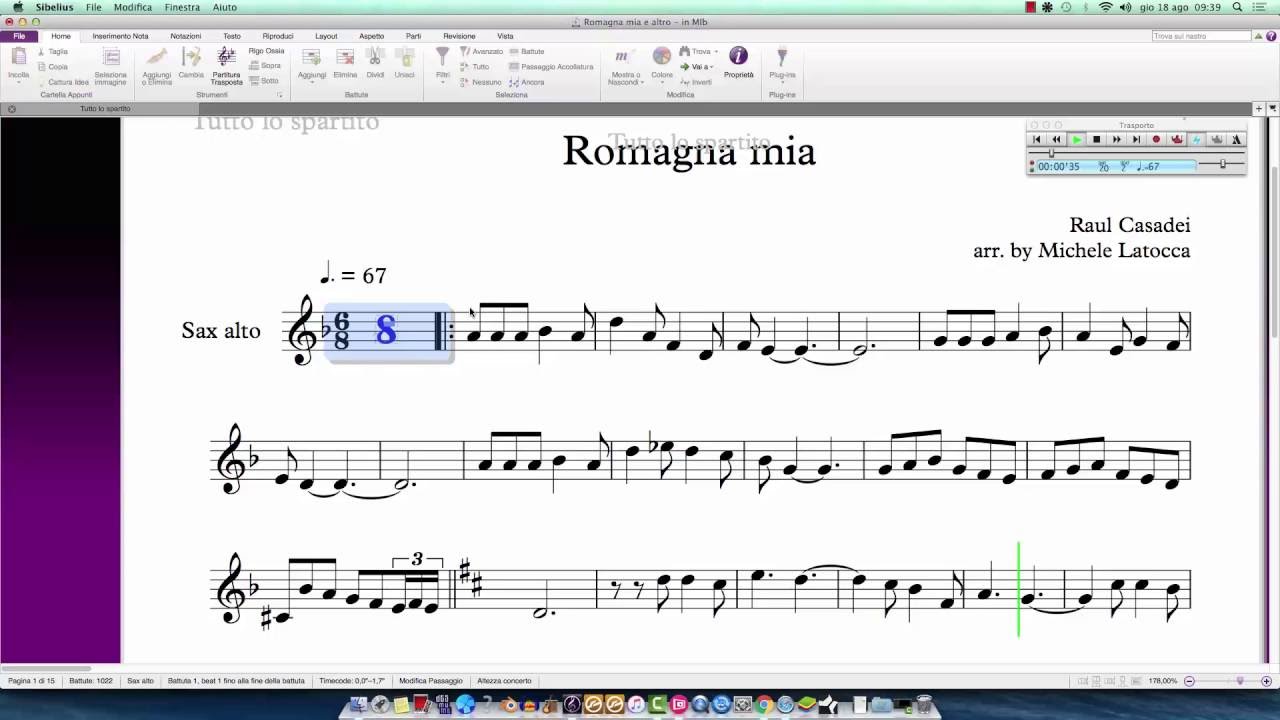
Task: Click the Transport record button
Action: 1156,140
